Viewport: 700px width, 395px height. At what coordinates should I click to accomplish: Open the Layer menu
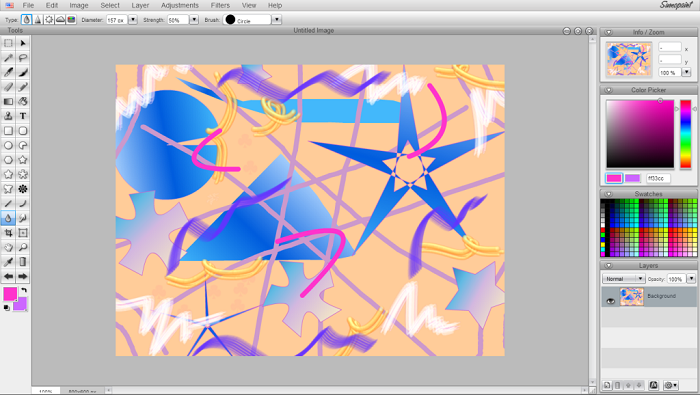click(x=140, y=5)
